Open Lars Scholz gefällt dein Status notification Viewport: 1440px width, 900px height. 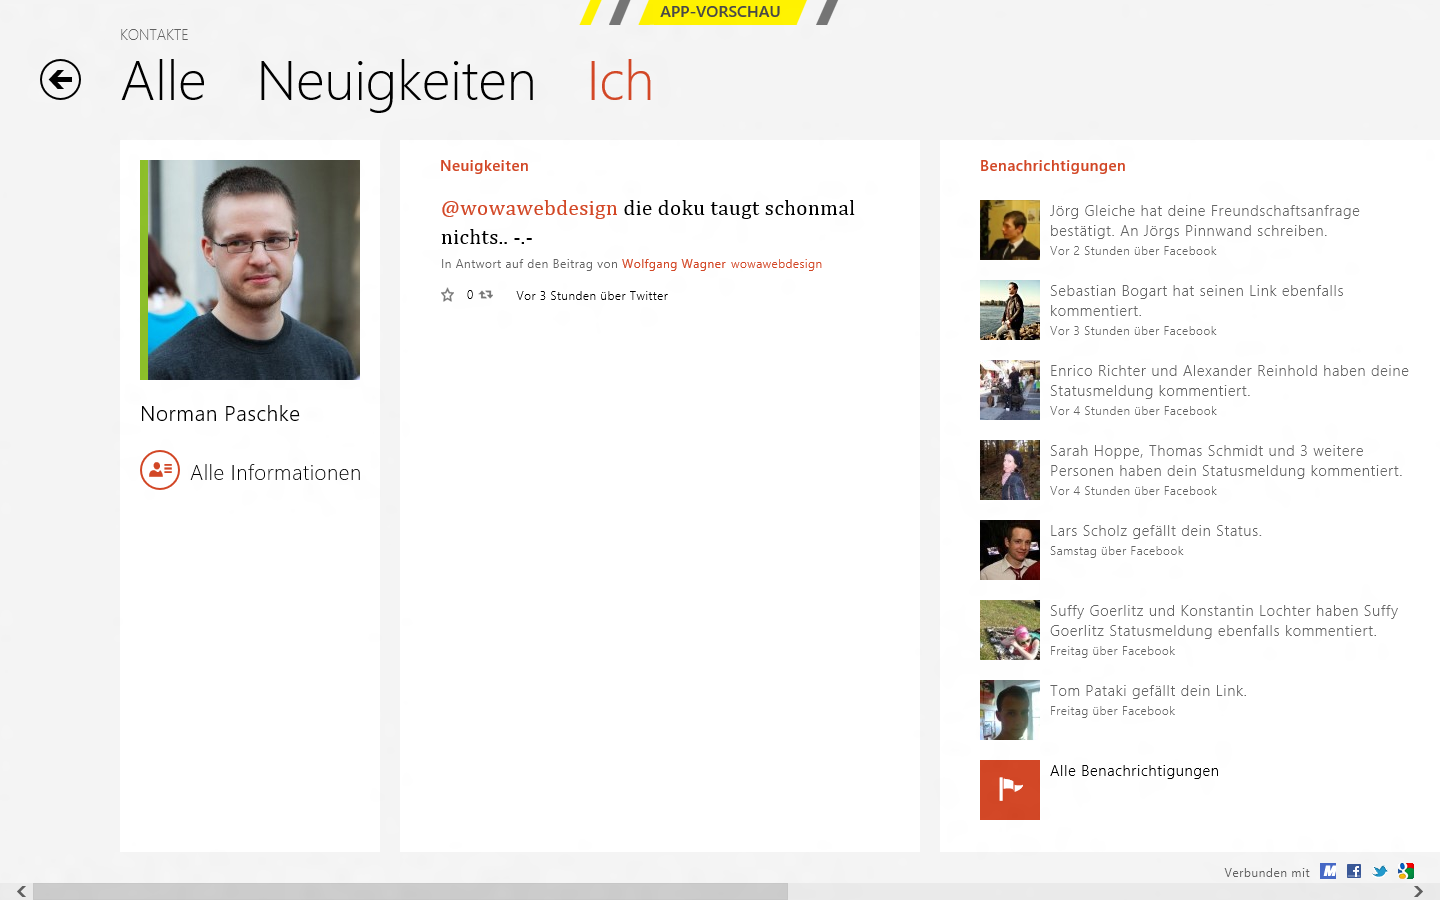pyautogui.click(x=1156, y=531)
